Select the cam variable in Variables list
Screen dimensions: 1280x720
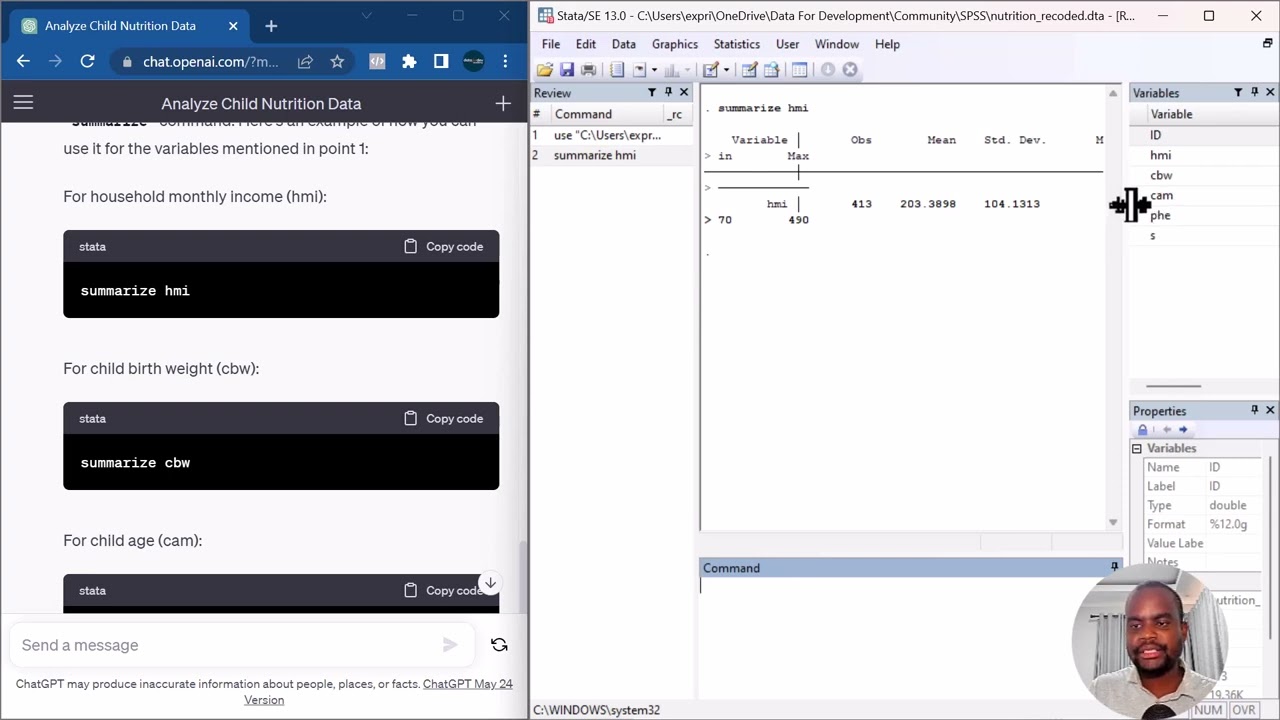pyautogui.click(x=1204, y=195)
